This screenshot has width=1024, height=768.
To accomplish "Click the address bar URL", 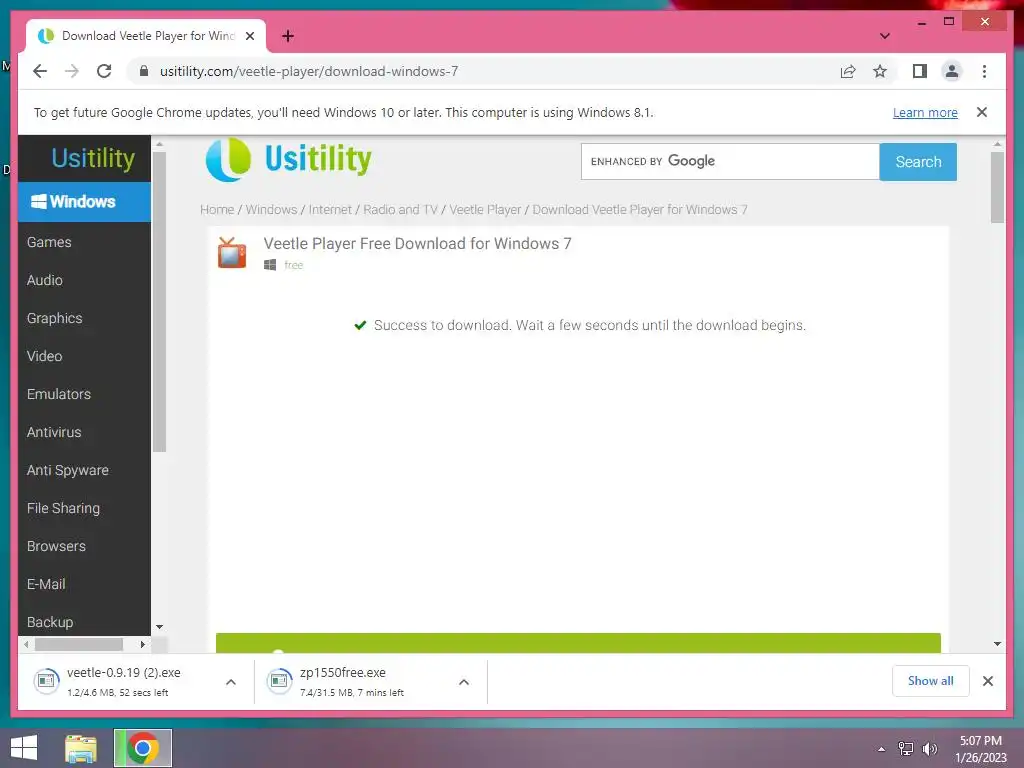I will (x=308, y=71).
